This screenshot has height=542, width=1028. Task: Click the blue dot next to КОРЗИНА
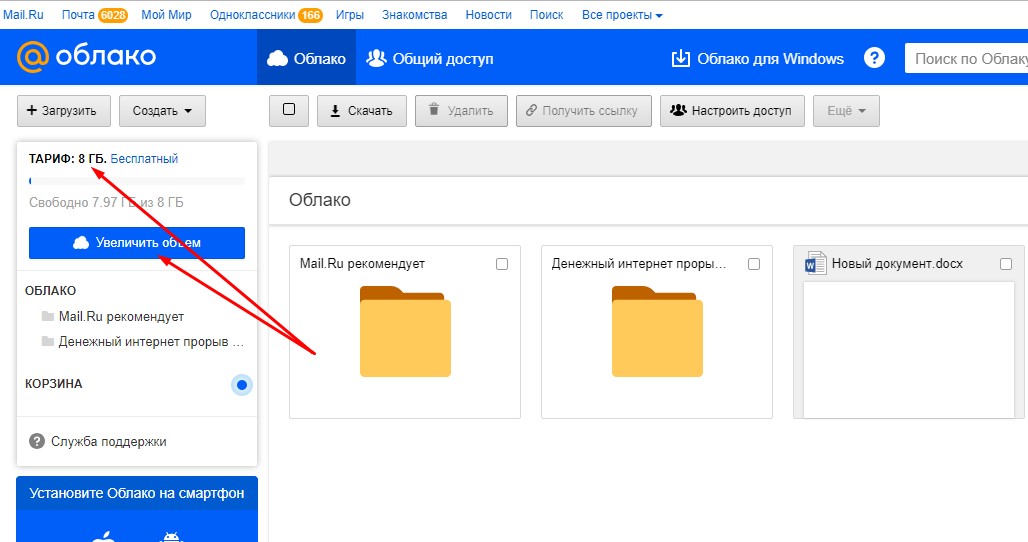point(241,385)
